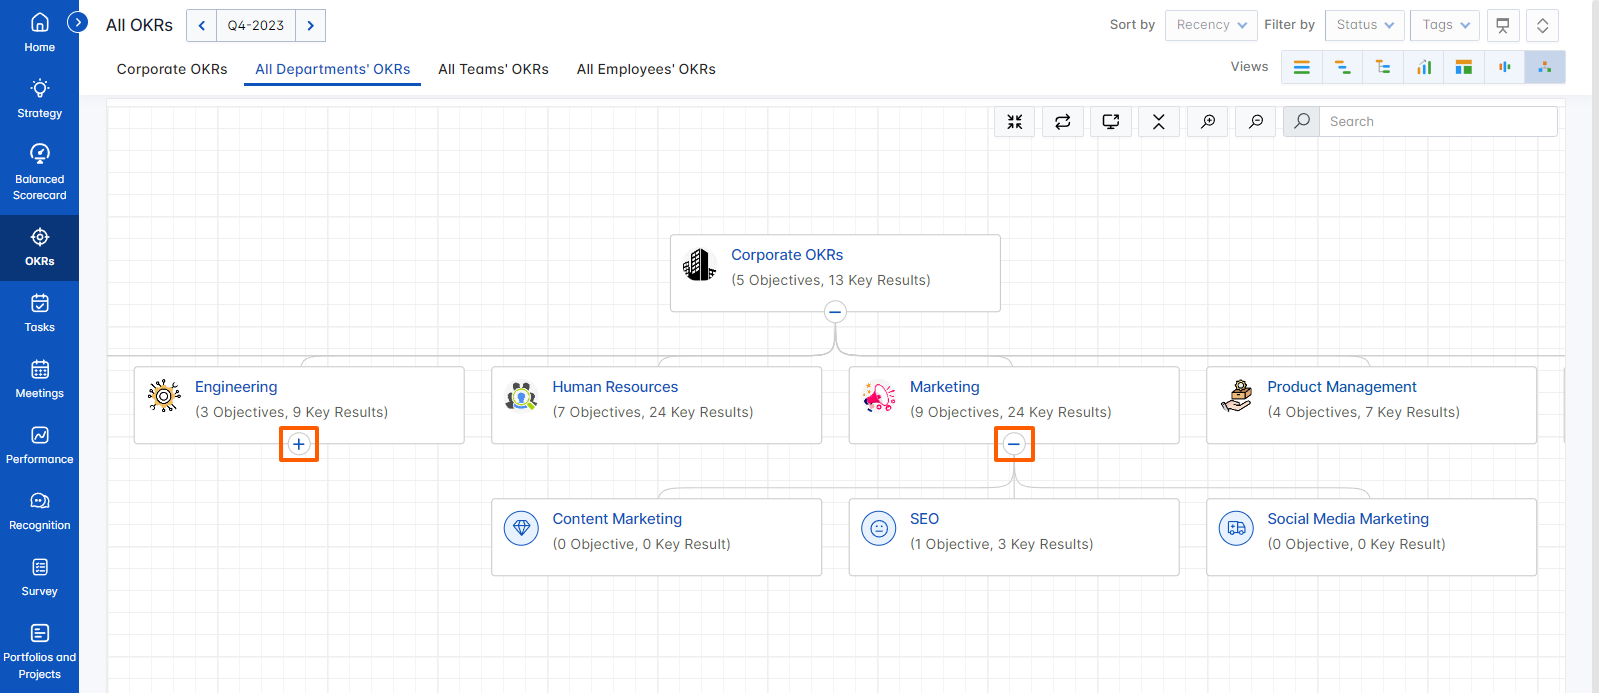
Task: Click the collapse all nodes icon
Action: coord(1159,121)
